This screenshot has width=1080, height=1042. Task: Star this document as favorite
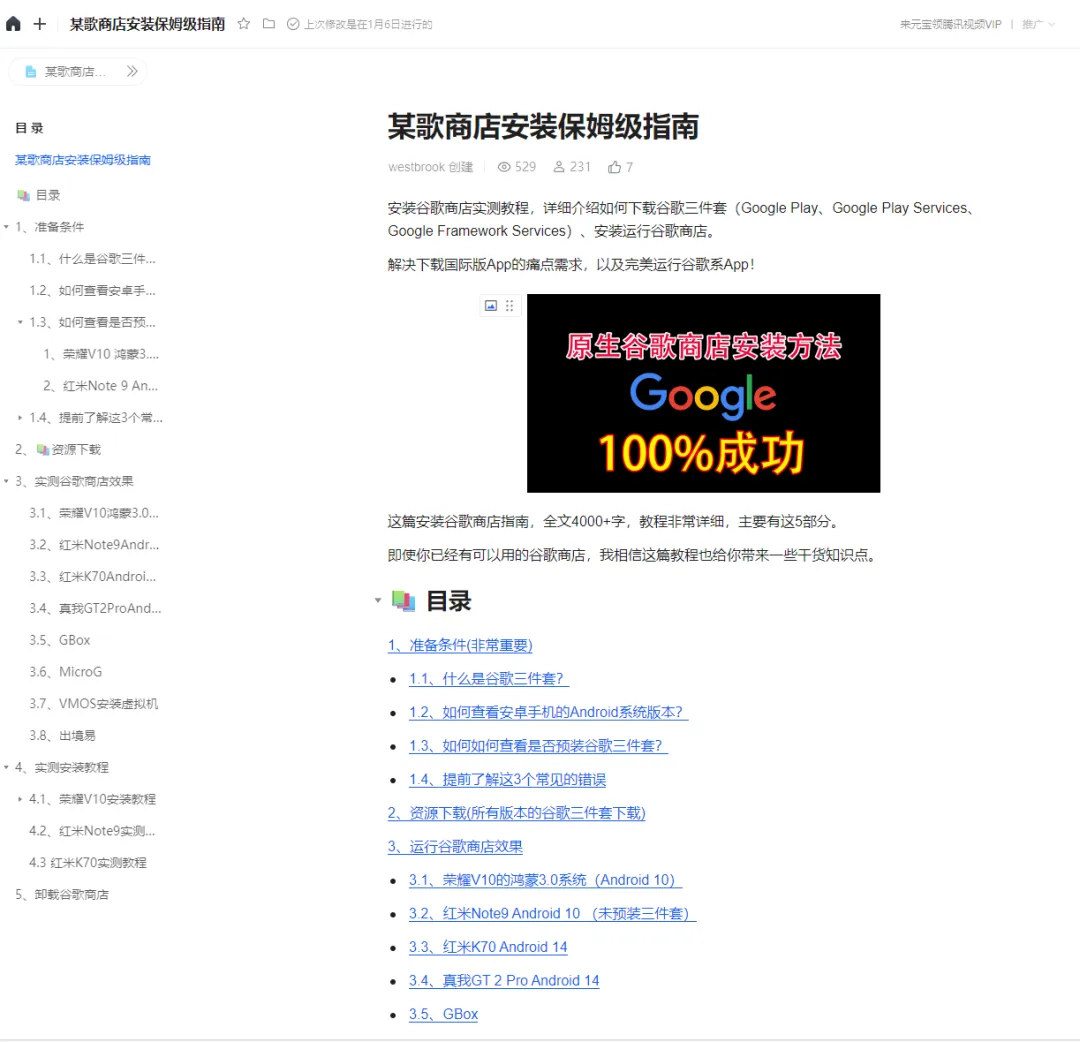click(244, 24)
